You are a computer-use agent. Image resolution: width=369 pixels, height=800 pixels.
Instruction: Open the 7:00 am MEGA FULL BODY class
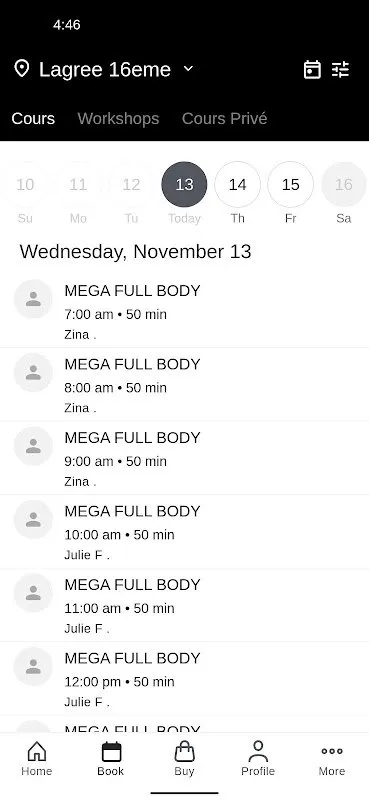pos(184,311)
